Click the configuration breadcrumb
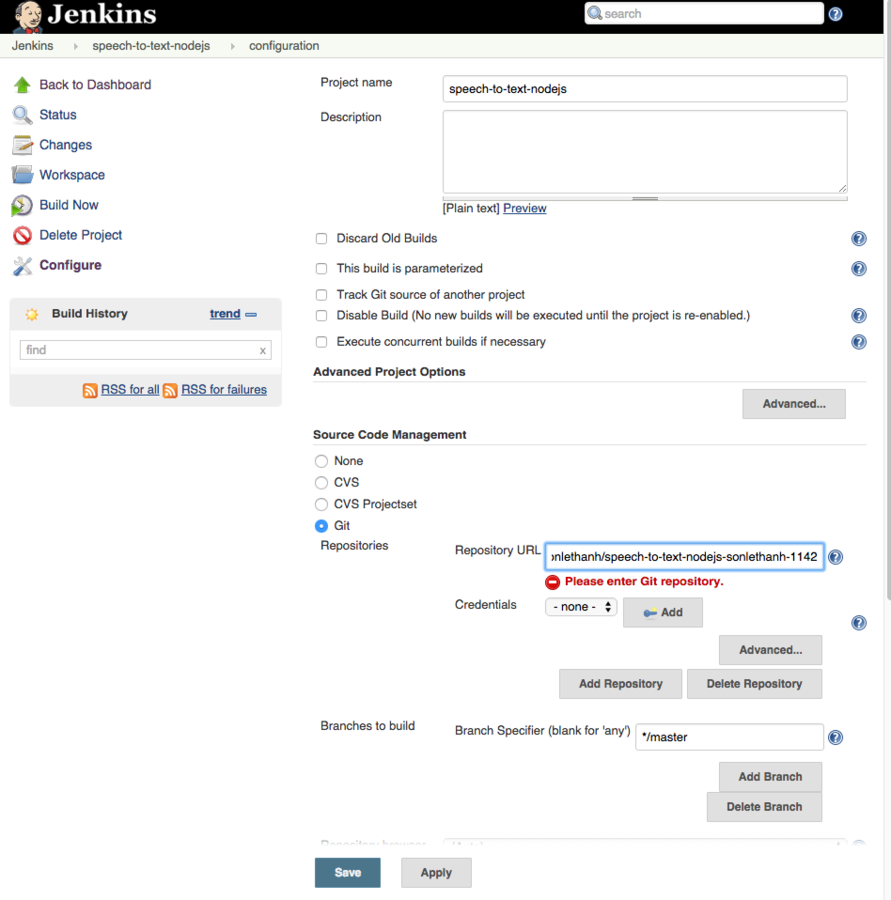This screenshot has height=900, width=891. coord(284,46)
